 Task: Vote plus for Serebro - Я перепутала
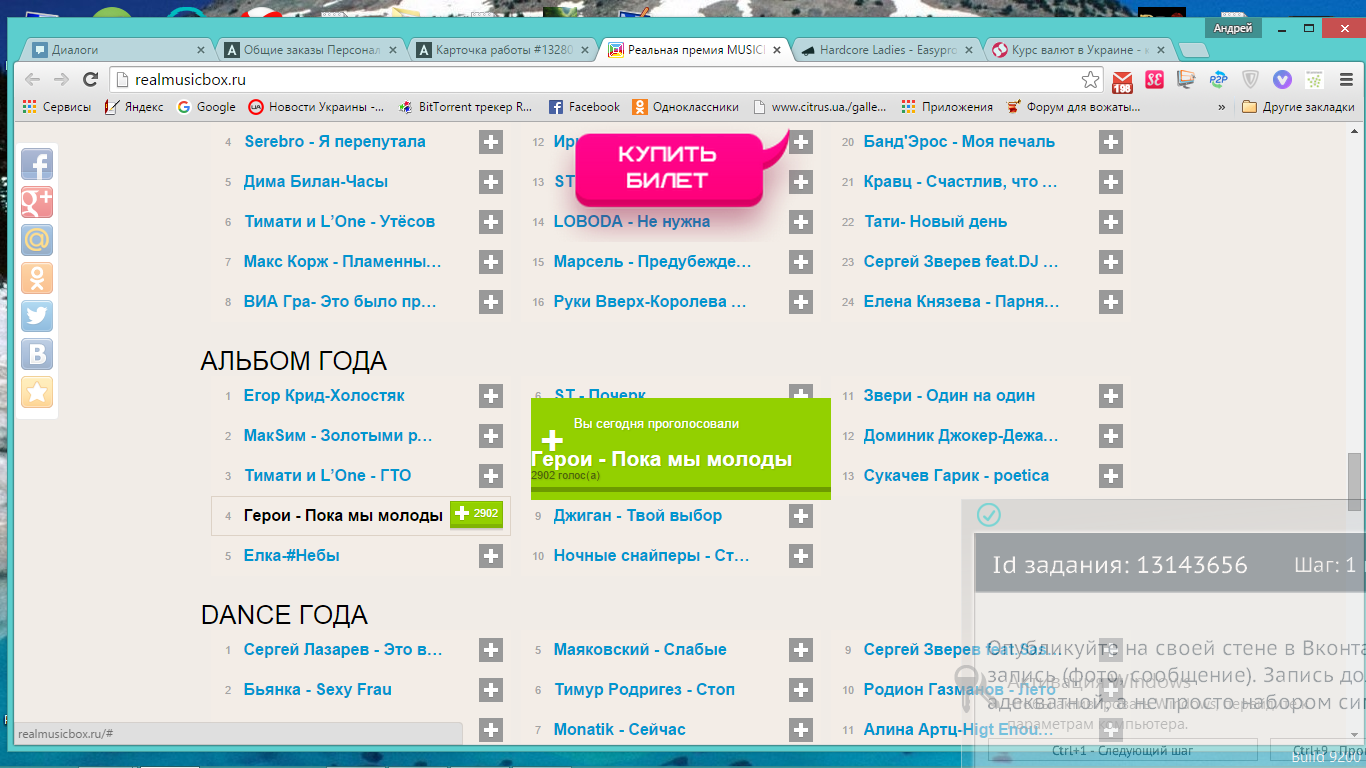click(x=490, y=142)
